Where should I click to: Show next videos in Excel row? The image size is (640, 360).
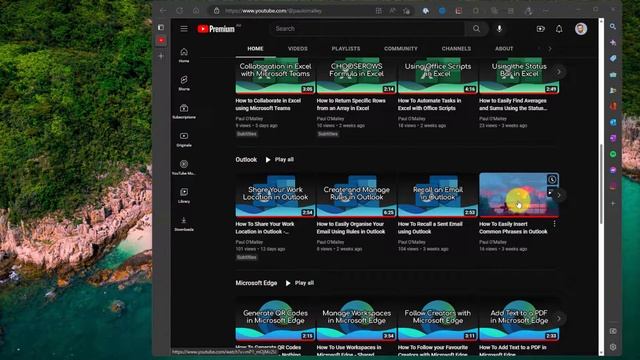point(559,72)
